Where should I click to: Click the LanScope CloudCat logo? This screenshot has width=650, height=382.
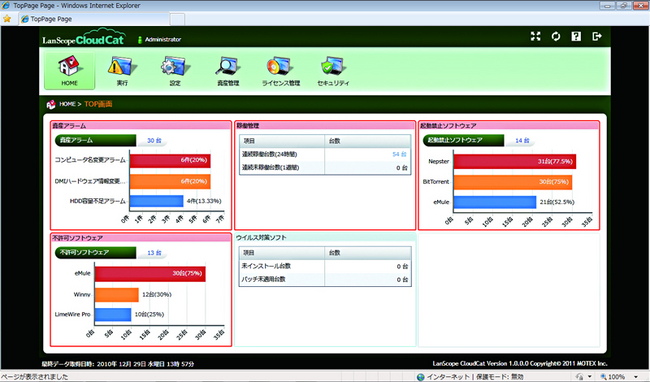[x=84, y=37]
